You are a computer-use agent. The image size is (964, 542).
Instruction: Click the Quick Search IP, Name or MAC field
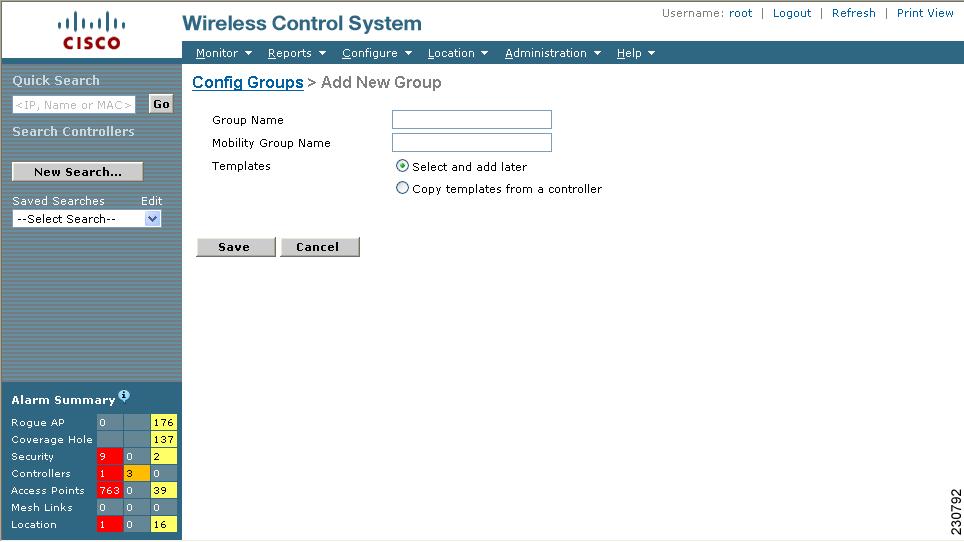pos(74,104)
